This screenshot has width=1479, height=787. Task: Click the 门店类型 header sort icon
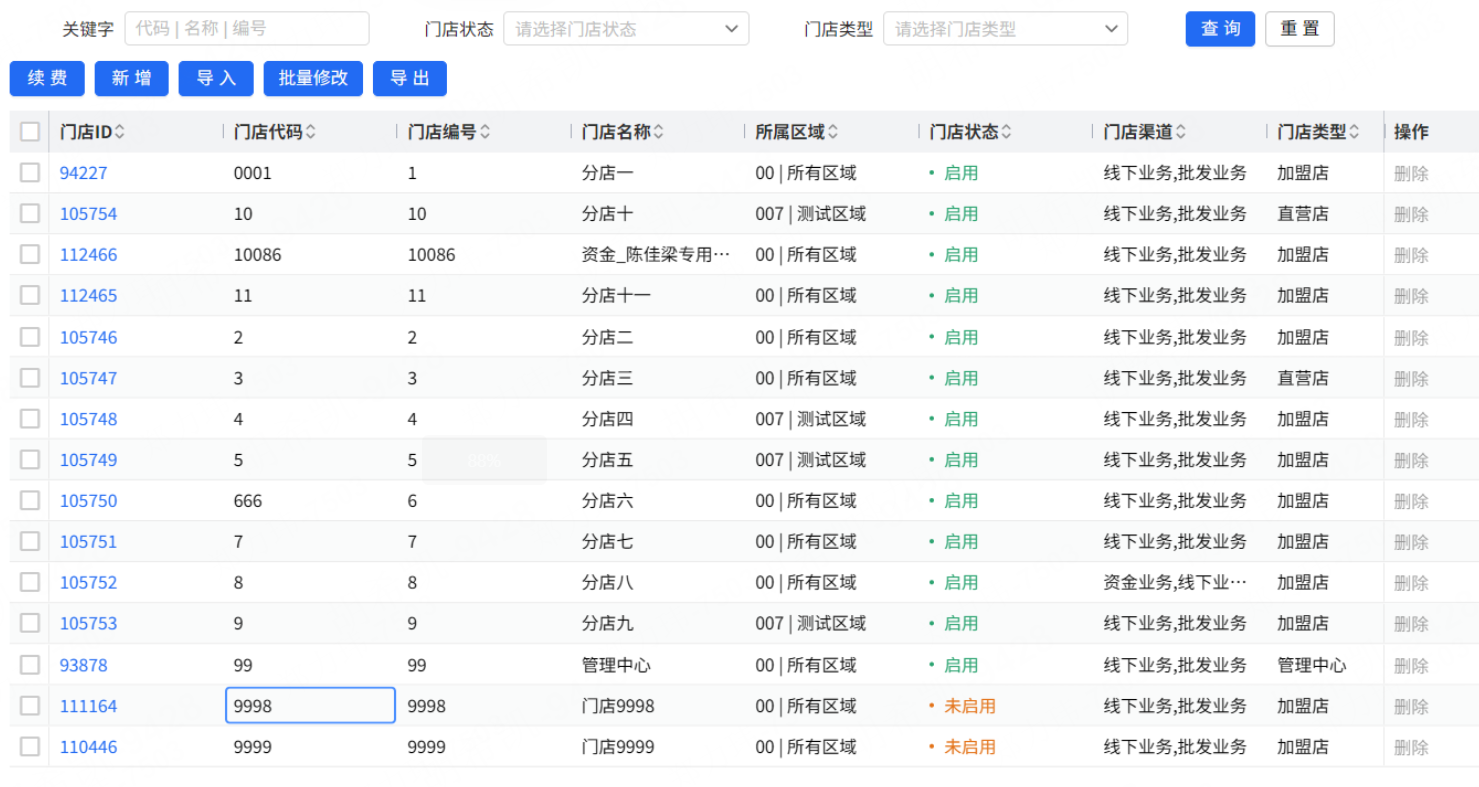(x=1354, y=132)
